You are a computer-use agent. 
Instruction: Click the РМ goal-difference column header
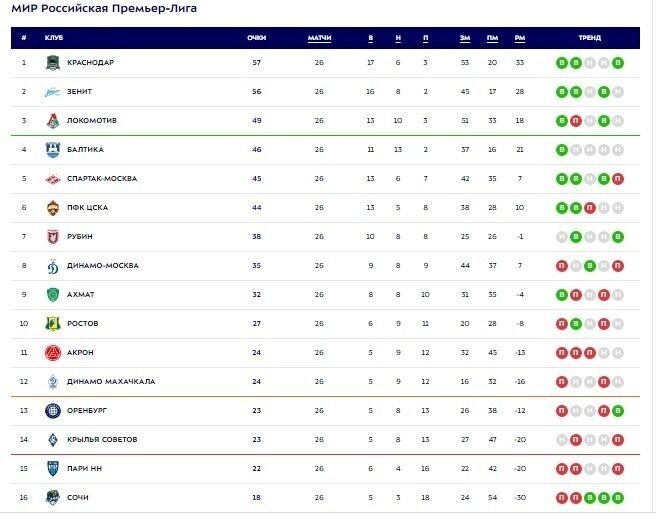click(520, 38)
